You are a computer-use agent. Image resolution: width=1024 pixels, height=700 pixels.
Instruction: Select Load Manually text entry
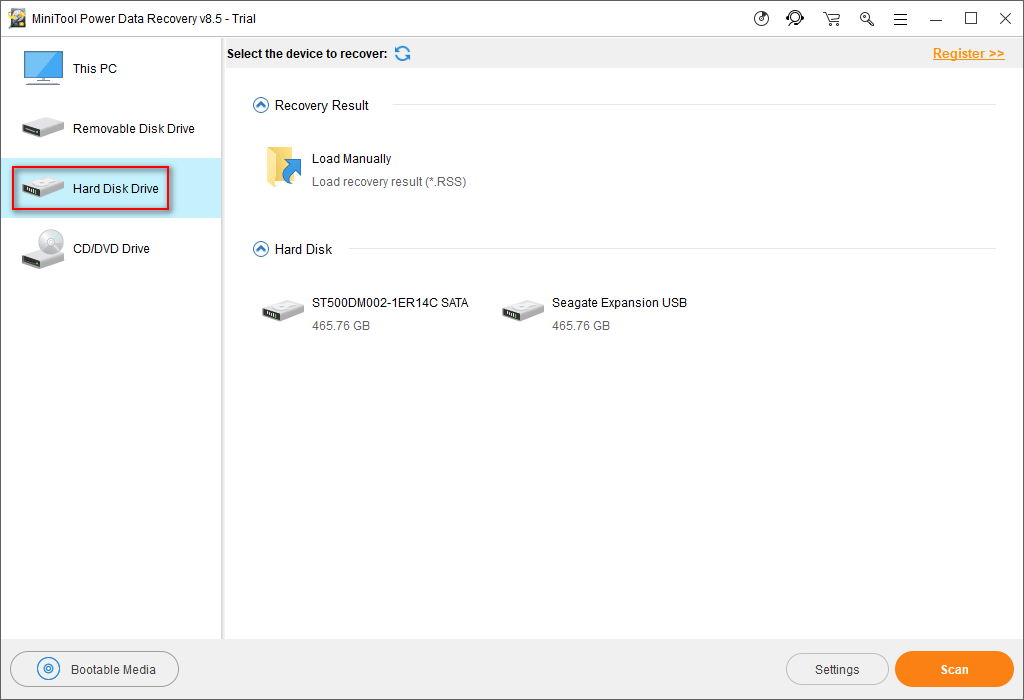351,159
